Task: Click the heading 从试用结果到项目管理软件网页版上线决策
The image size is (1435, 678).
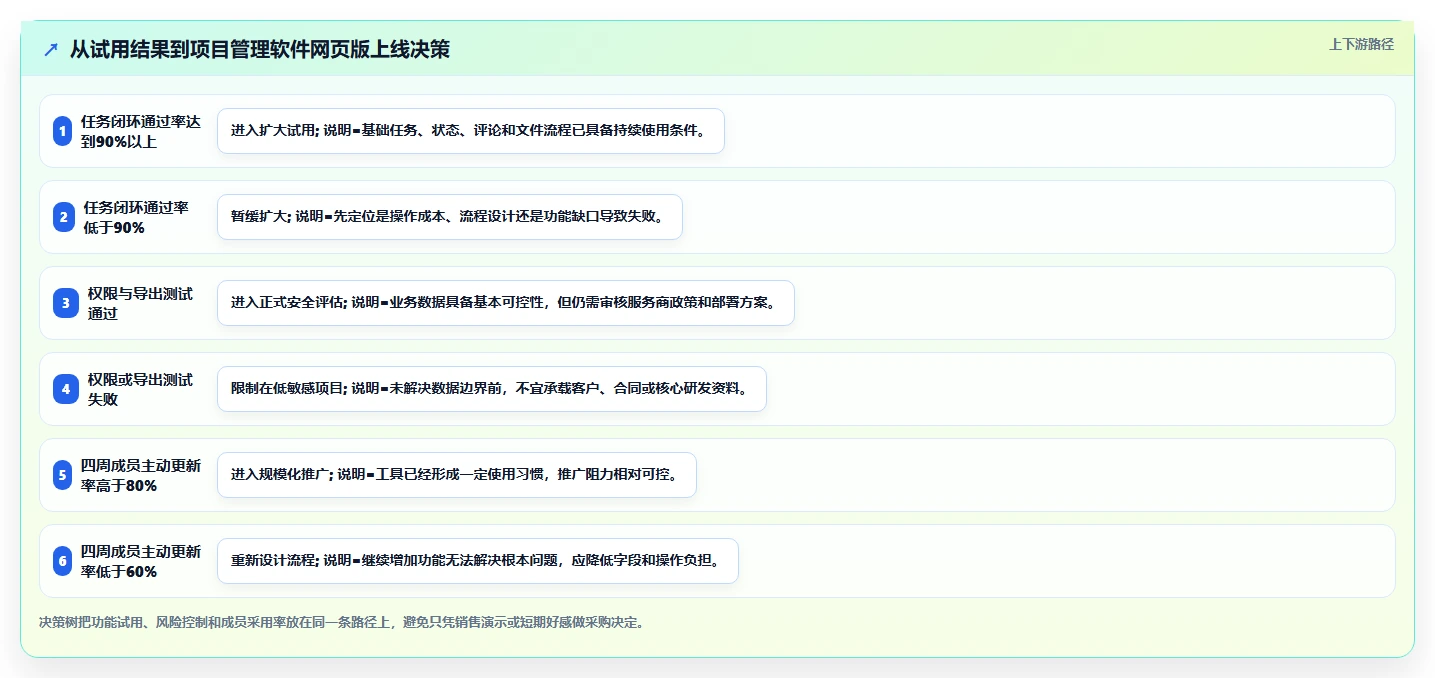Action: click(260, 49)
